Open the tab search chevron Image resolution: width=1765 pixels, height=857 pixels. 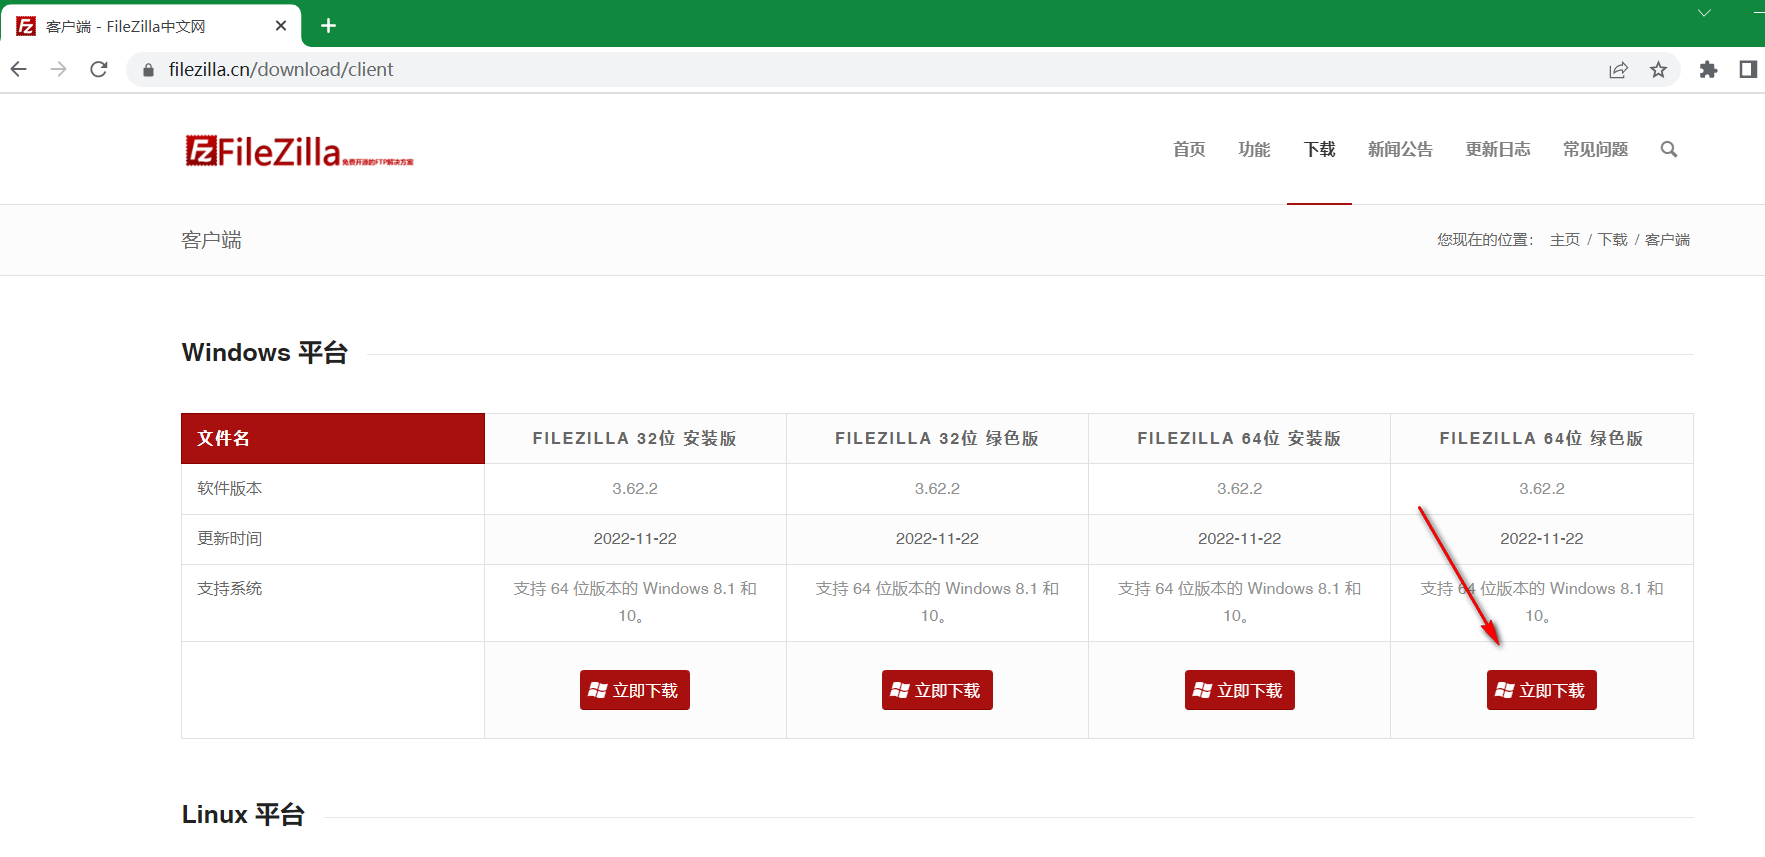click(1704, 13)
